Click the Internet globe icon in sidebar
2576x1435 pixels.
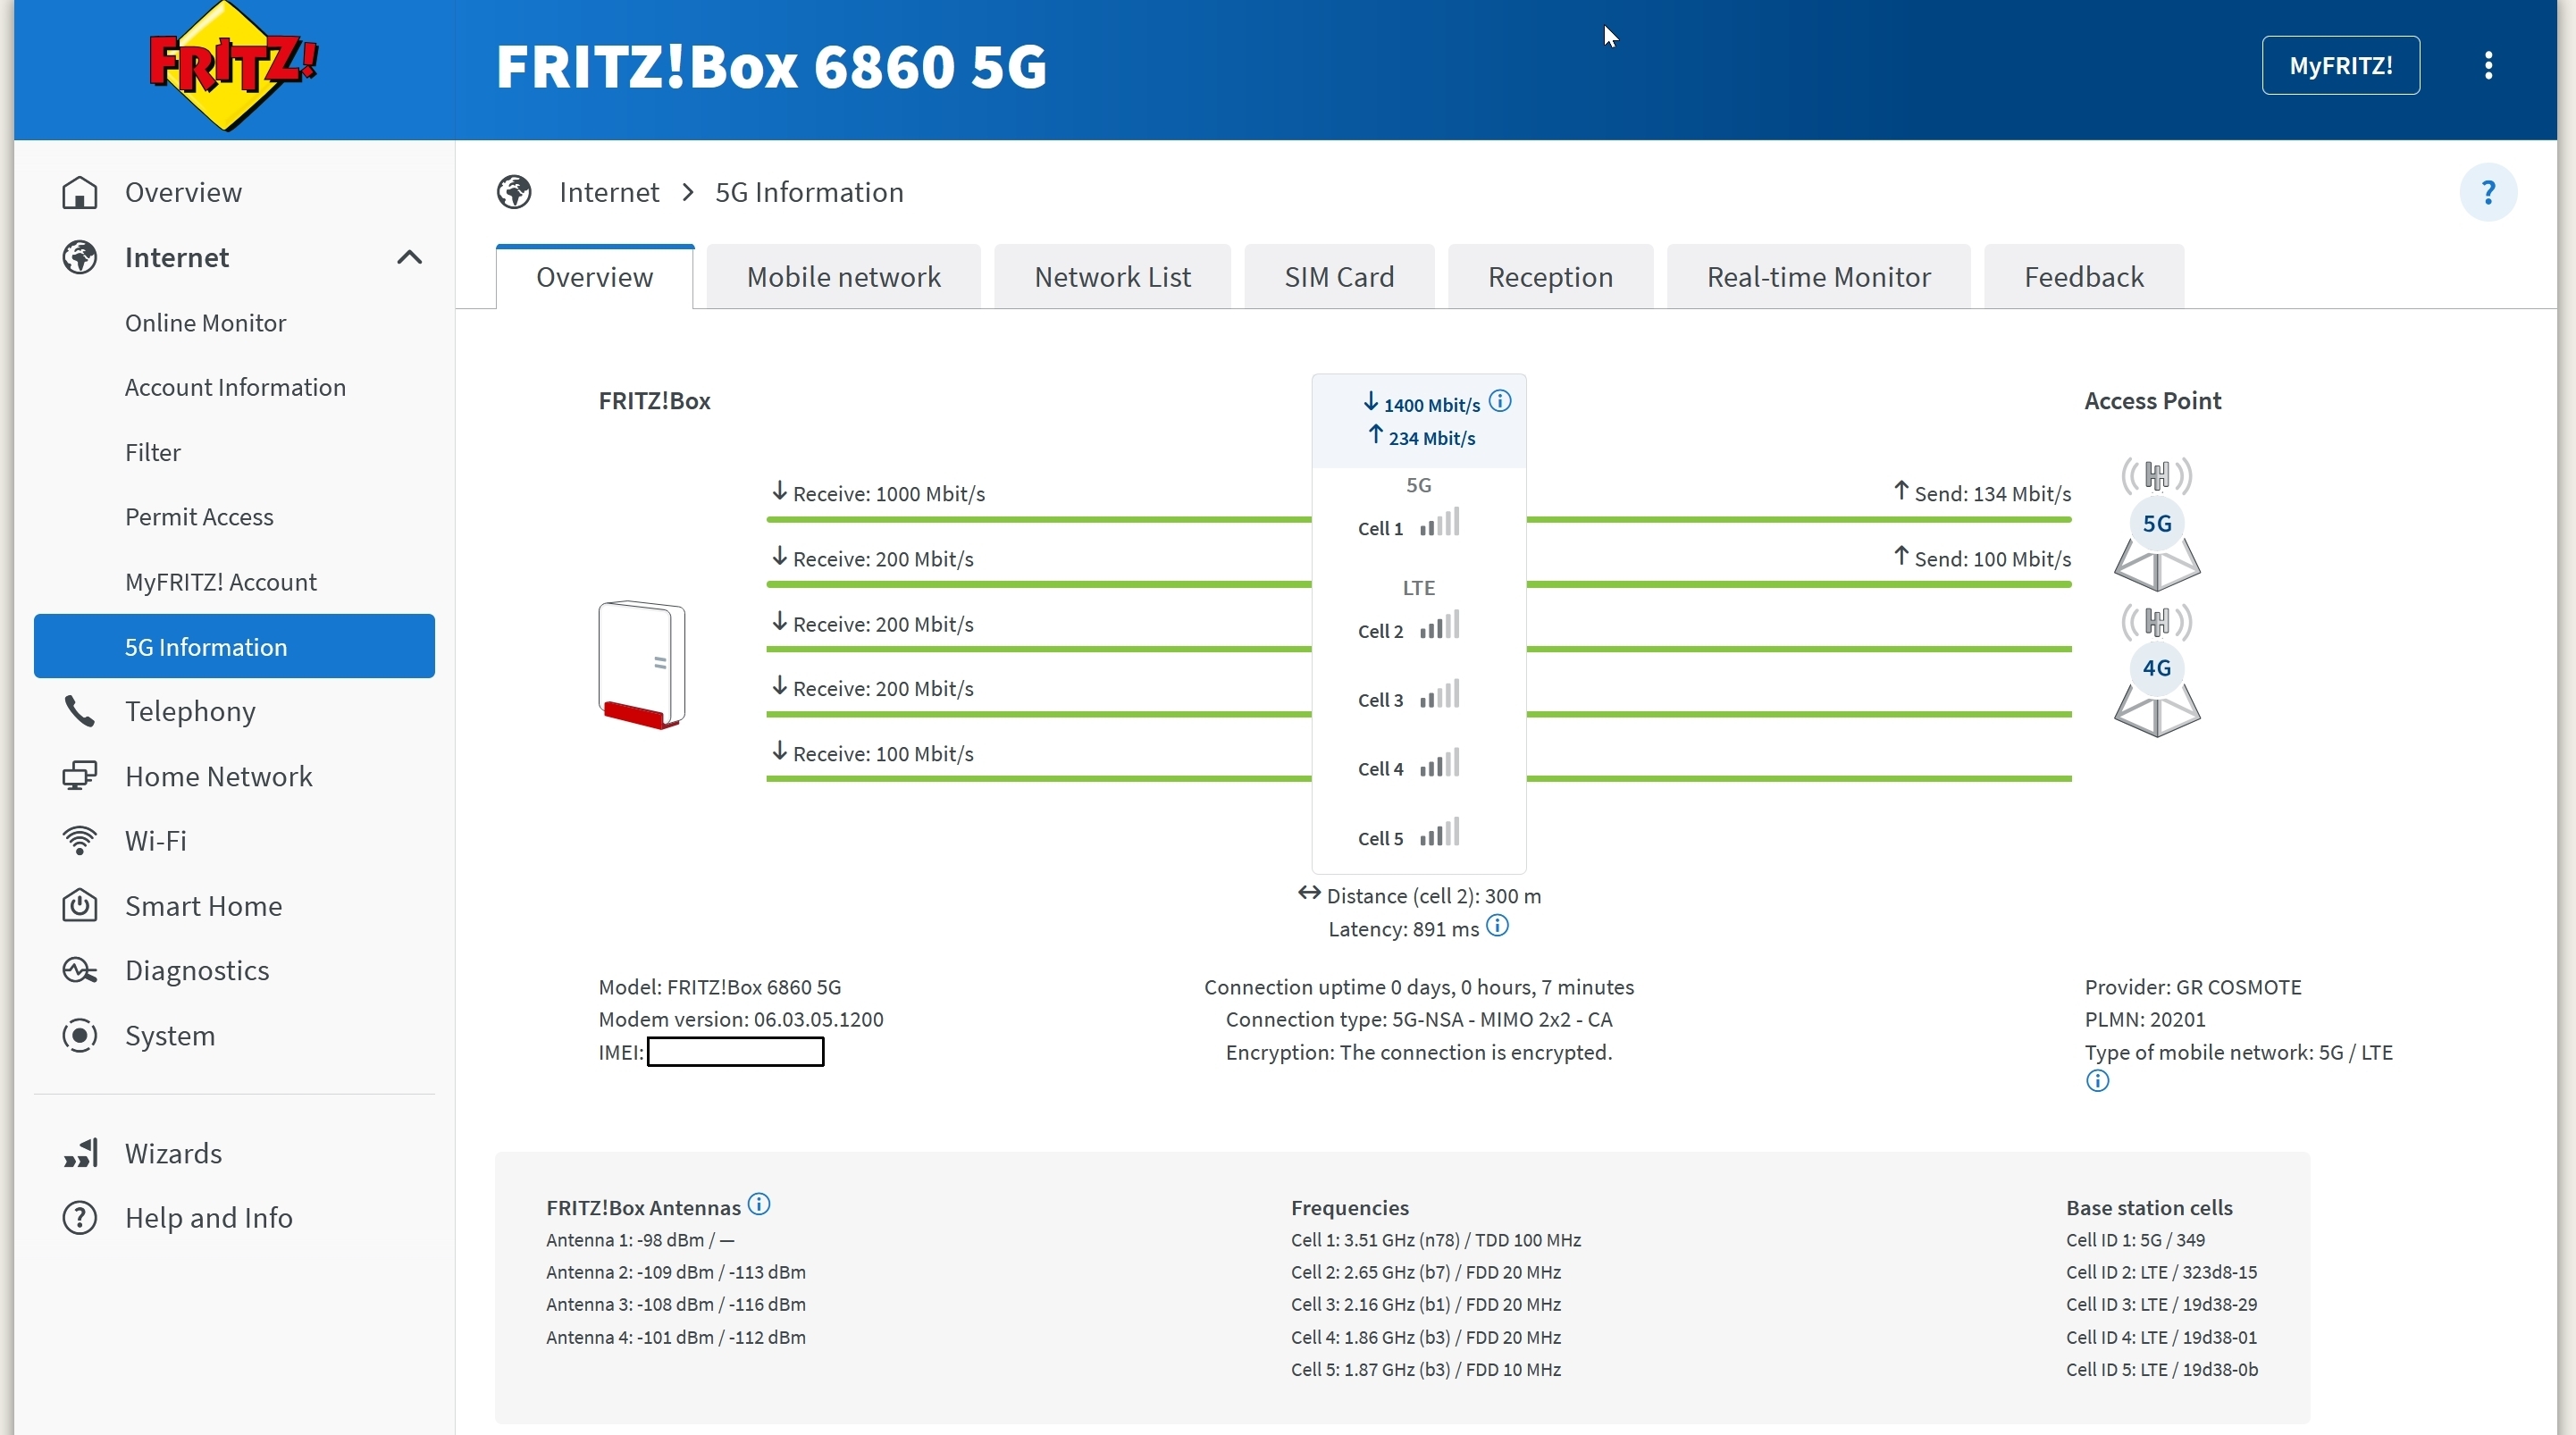tap(80, 257)
